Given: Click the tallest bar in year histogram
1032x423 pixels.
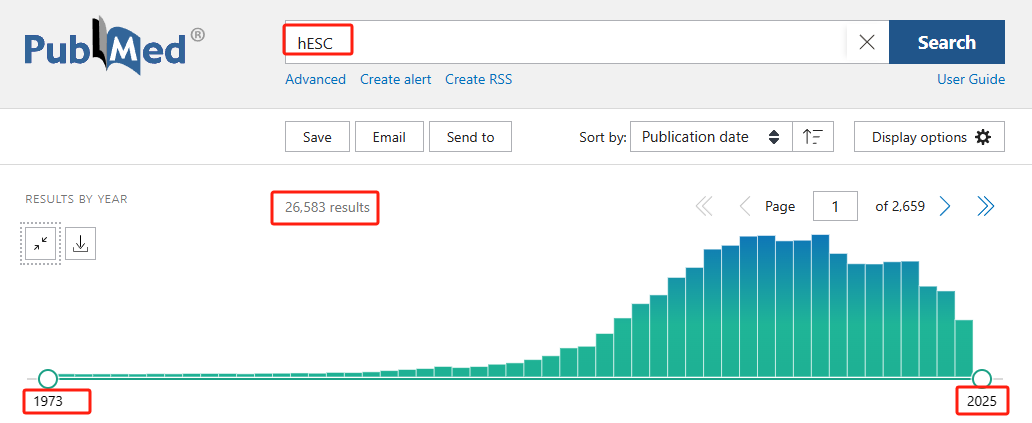Looking at the screenshot, I should 820,306.
